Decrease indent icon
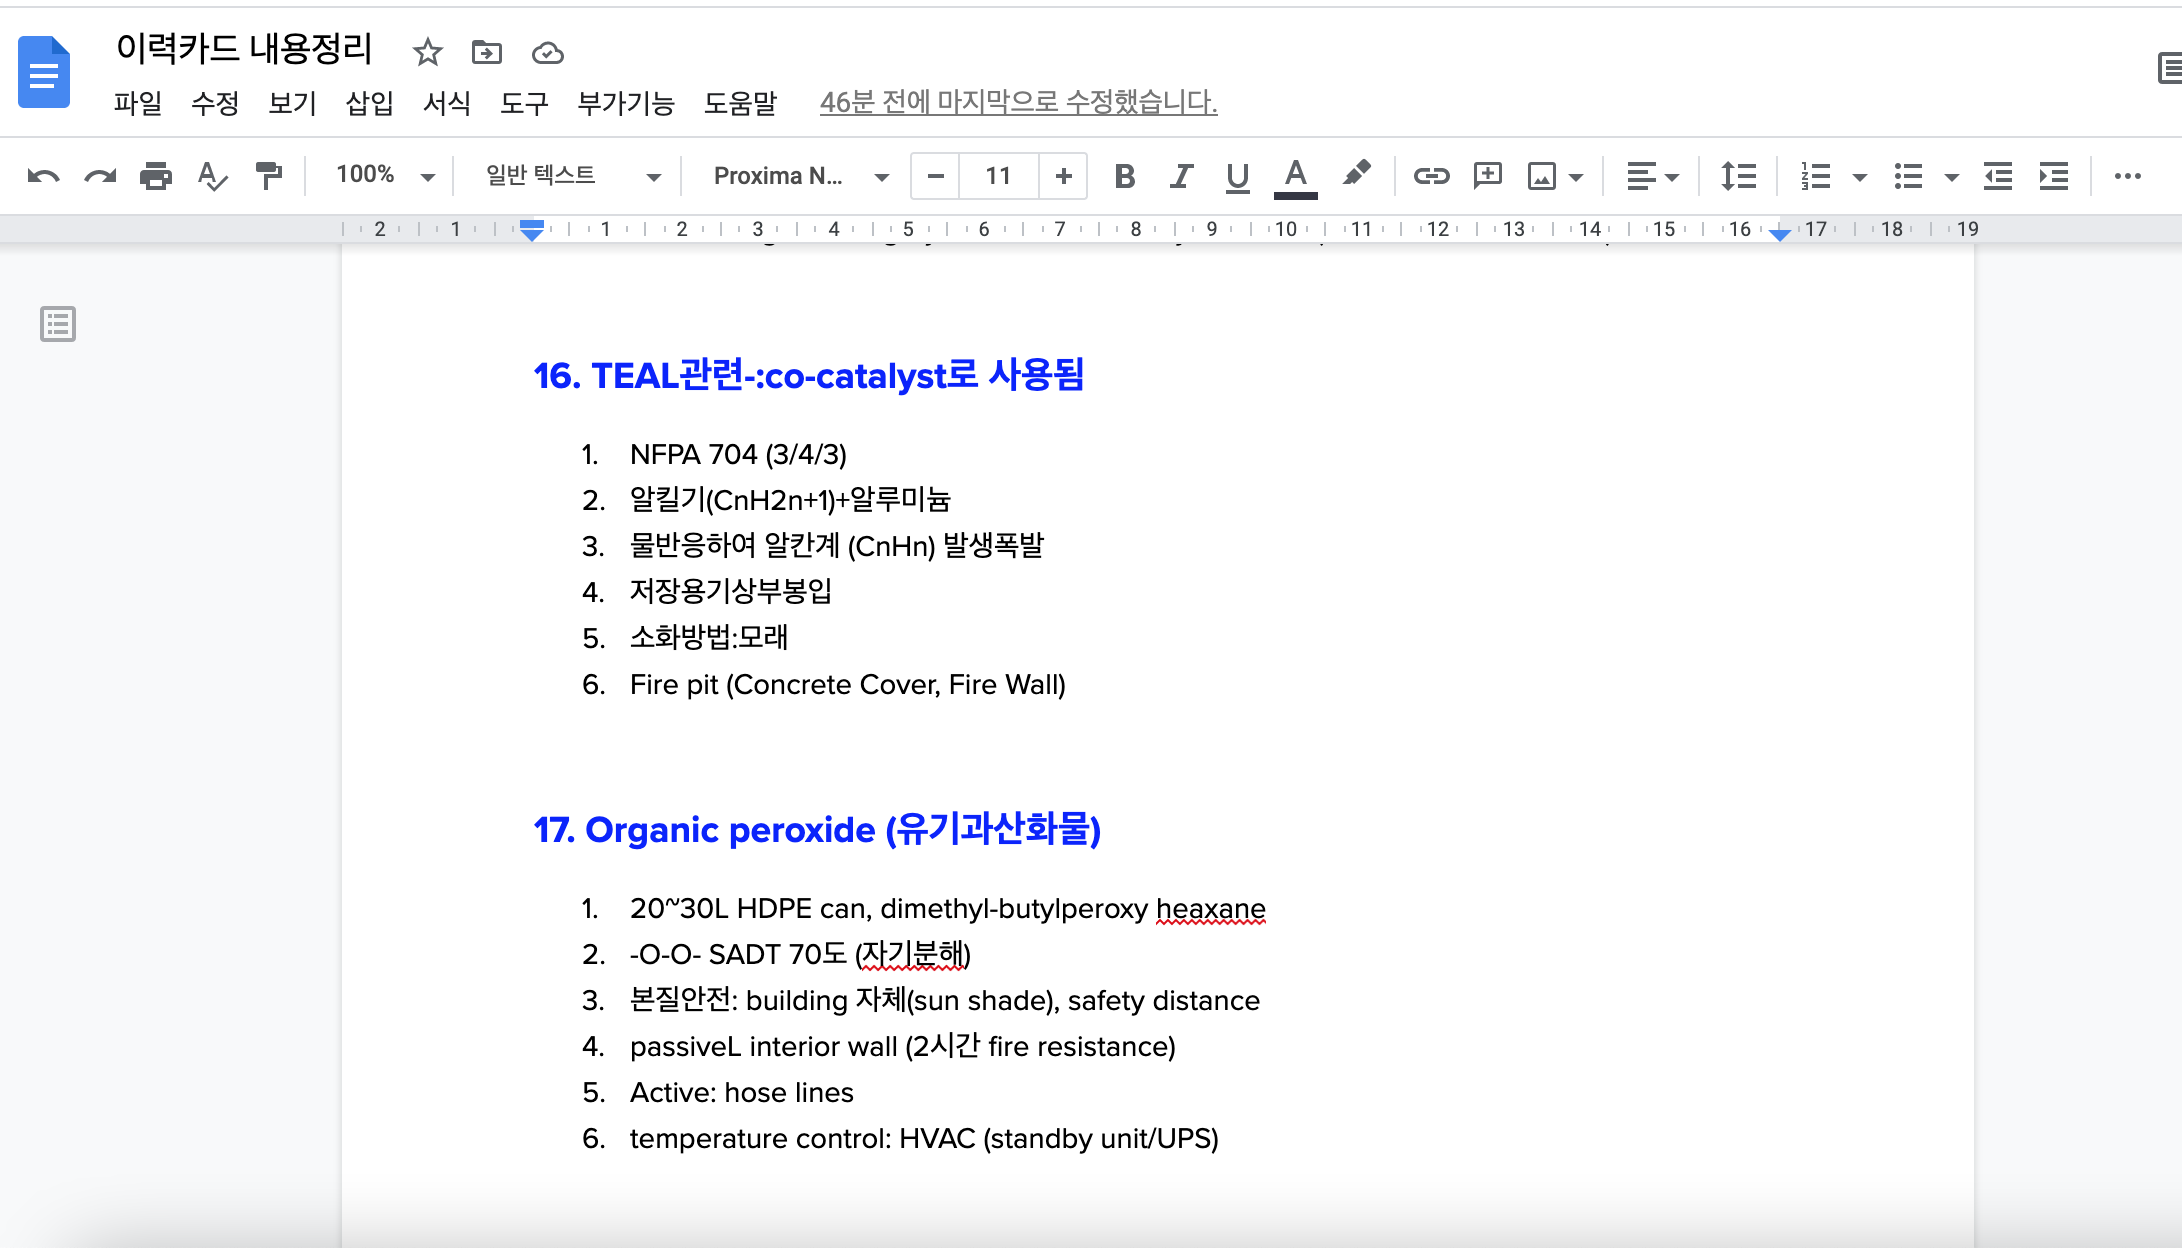The height and width of the screenshot is (1248, 2182). [x=1998, y=176]
